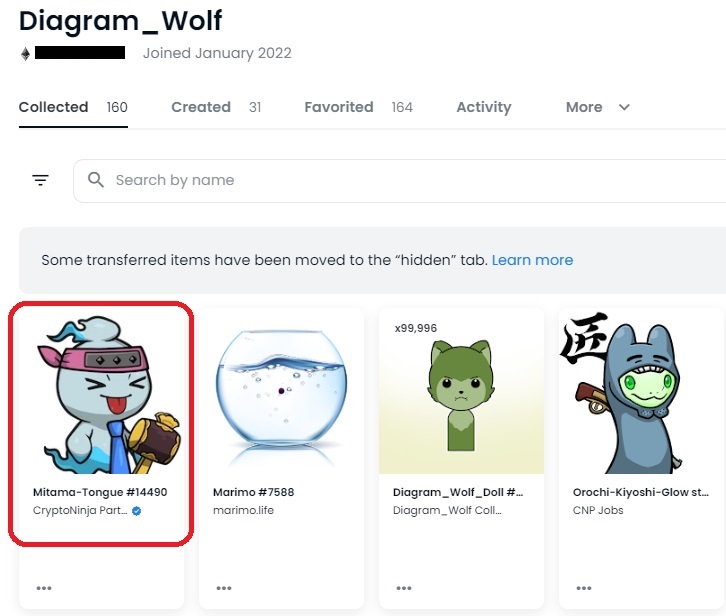The height and width of the screenshot is (616, 726).
Task: Open the three-dots menu on Marimo #7588 card
Action: [224, 588]
